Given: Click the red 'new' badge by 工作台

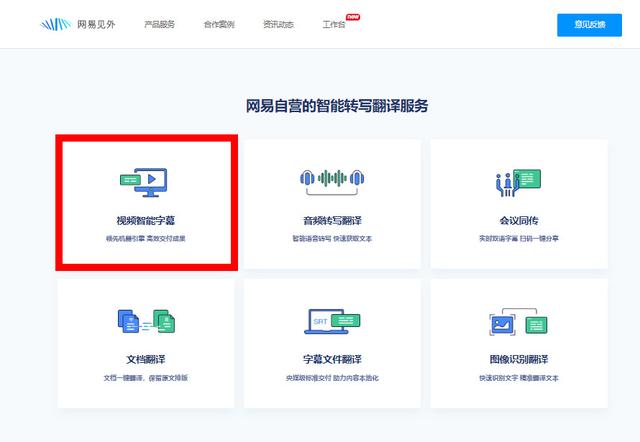Looking at the screenshot, I should point(353,17).
